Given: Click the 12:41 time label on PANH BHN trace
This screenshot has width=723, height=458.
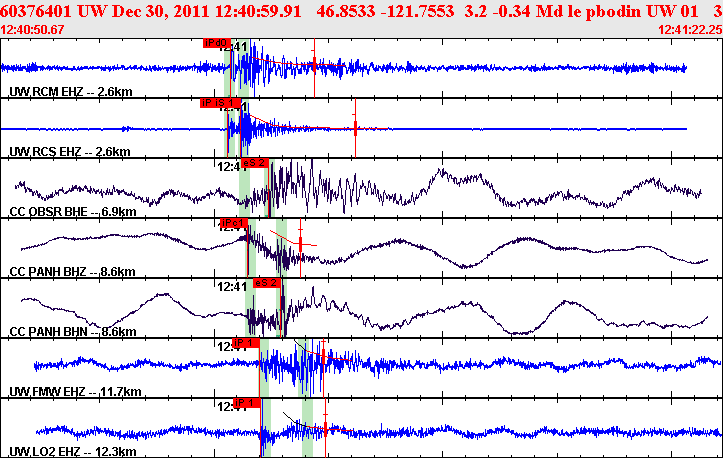Looking at the screenshot, I should click(232, 287).
